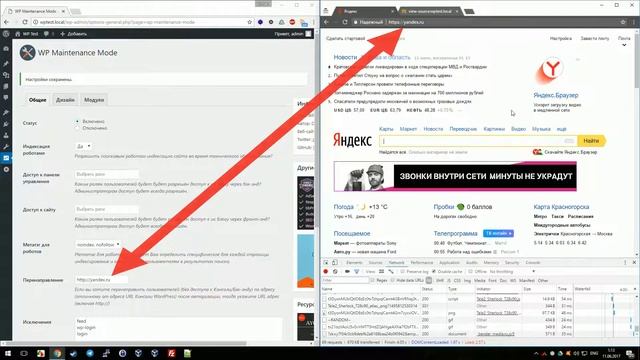This screenshot has width=640, height=360.
Task: Switch to the 'Дизайн' tab
Action: 65,100
